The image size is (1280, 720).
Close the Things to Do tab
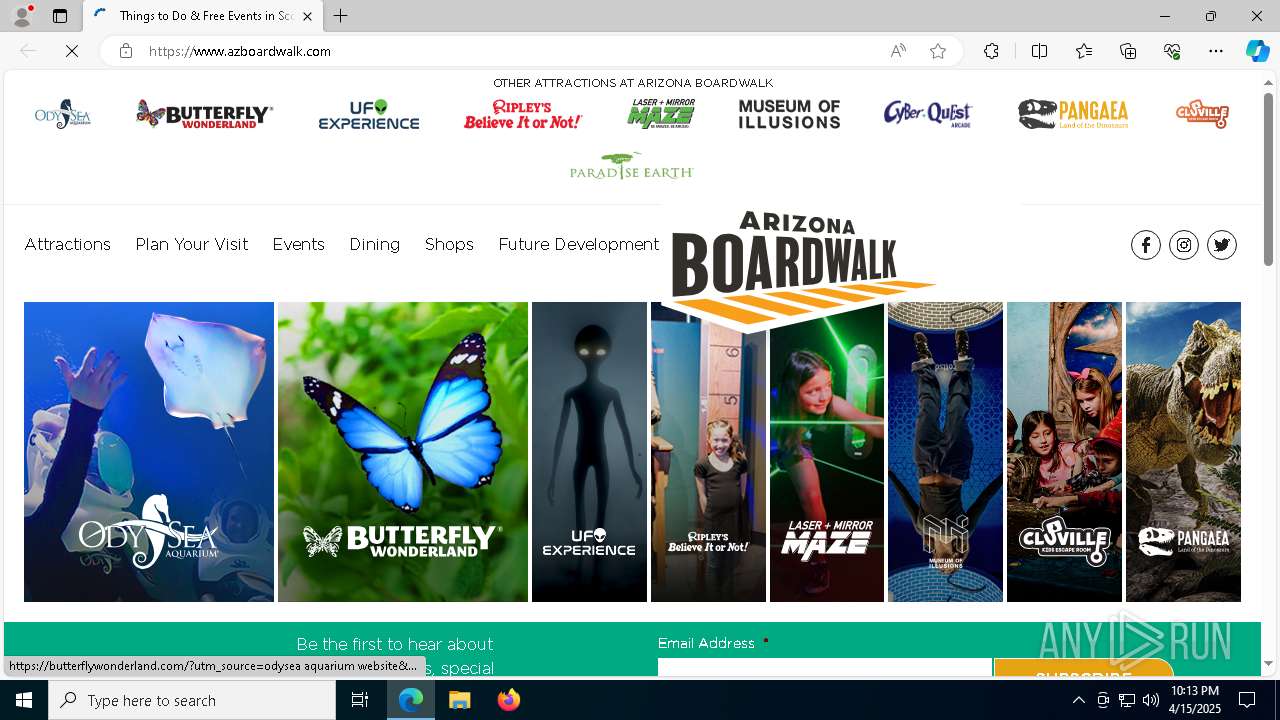point(308,16)
